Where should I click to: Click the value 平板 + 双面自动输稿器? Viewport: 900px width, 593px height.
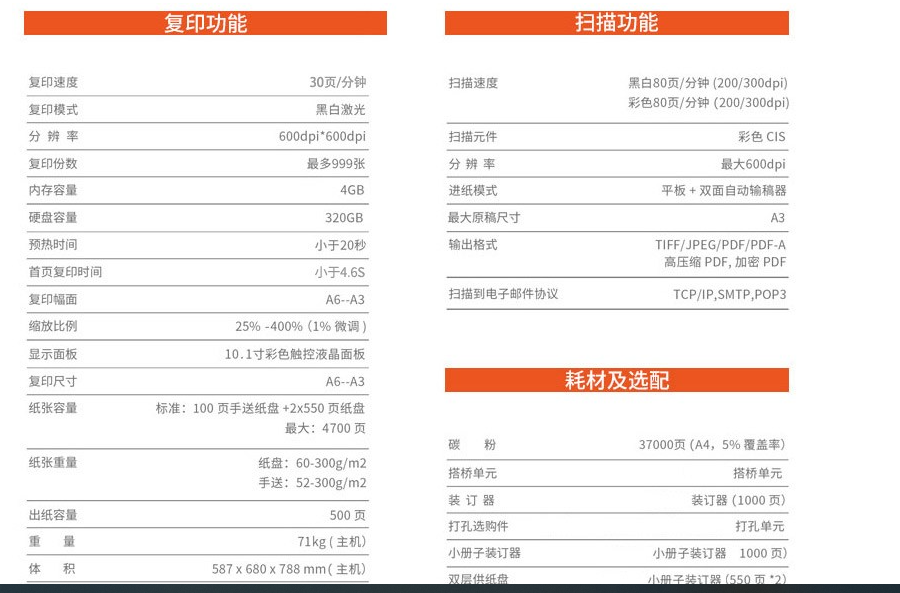(x=724, y=190)
